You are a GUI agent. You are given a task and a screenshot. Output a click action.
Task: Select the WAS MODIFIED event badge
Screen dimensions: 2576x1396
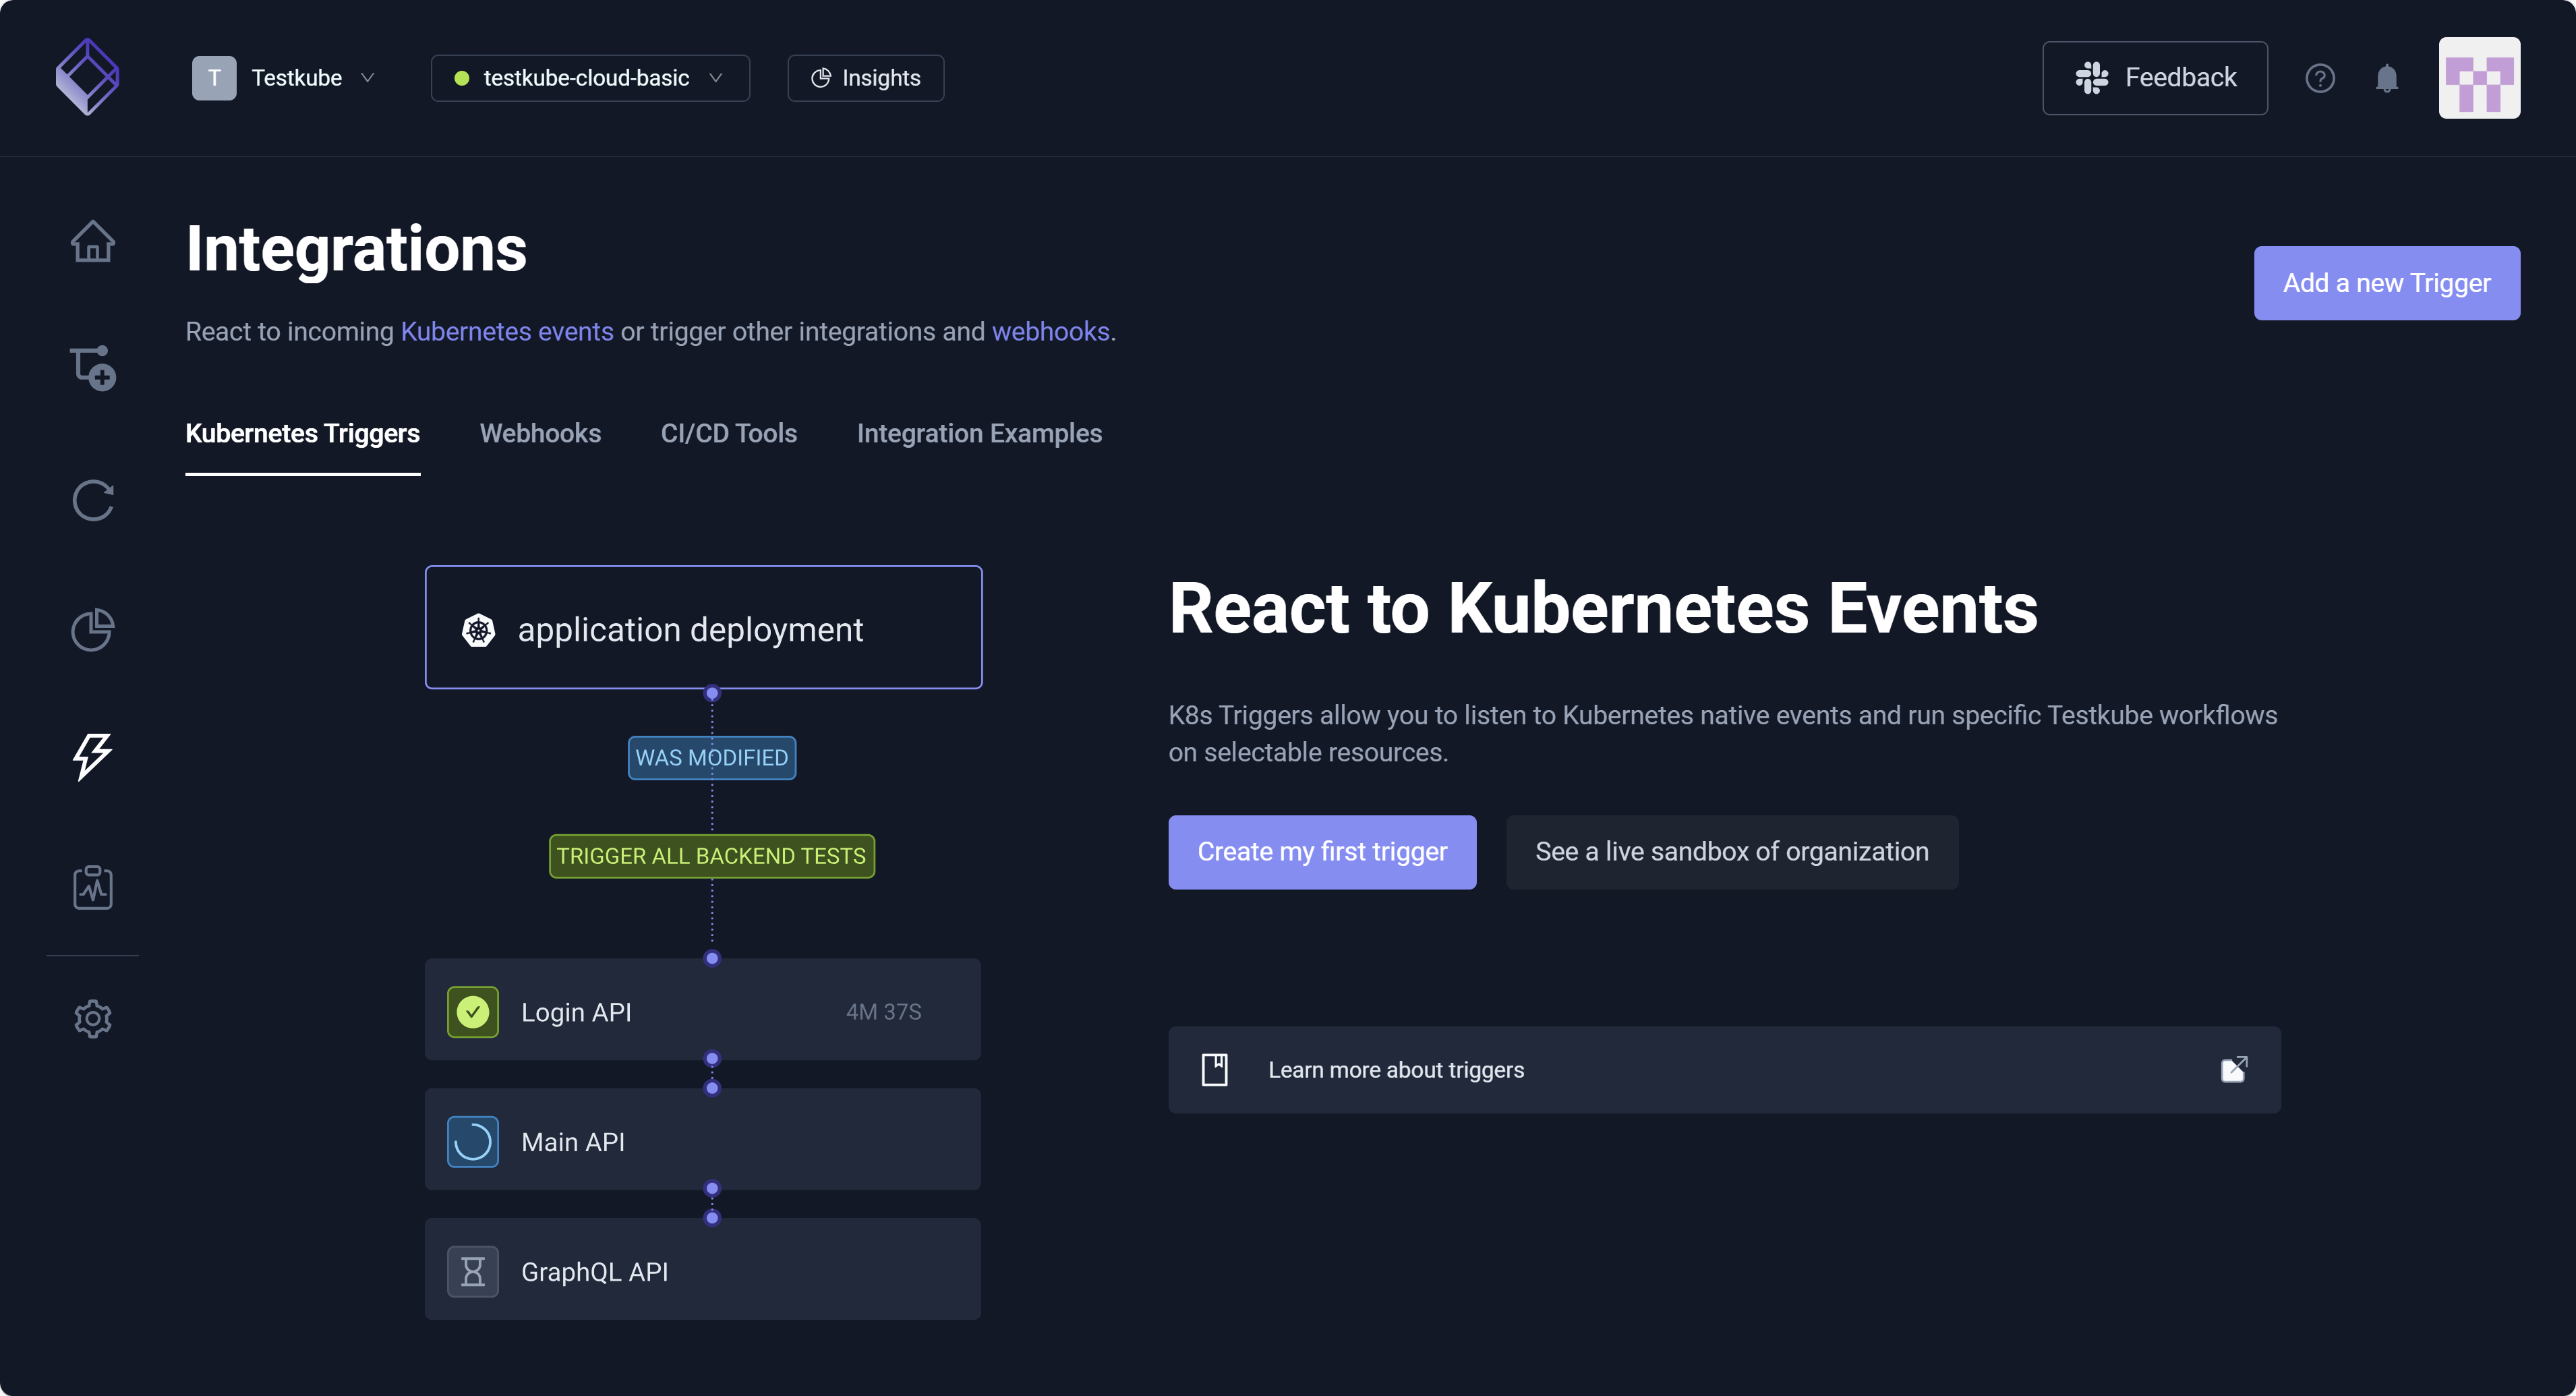[x=711, y=757]
